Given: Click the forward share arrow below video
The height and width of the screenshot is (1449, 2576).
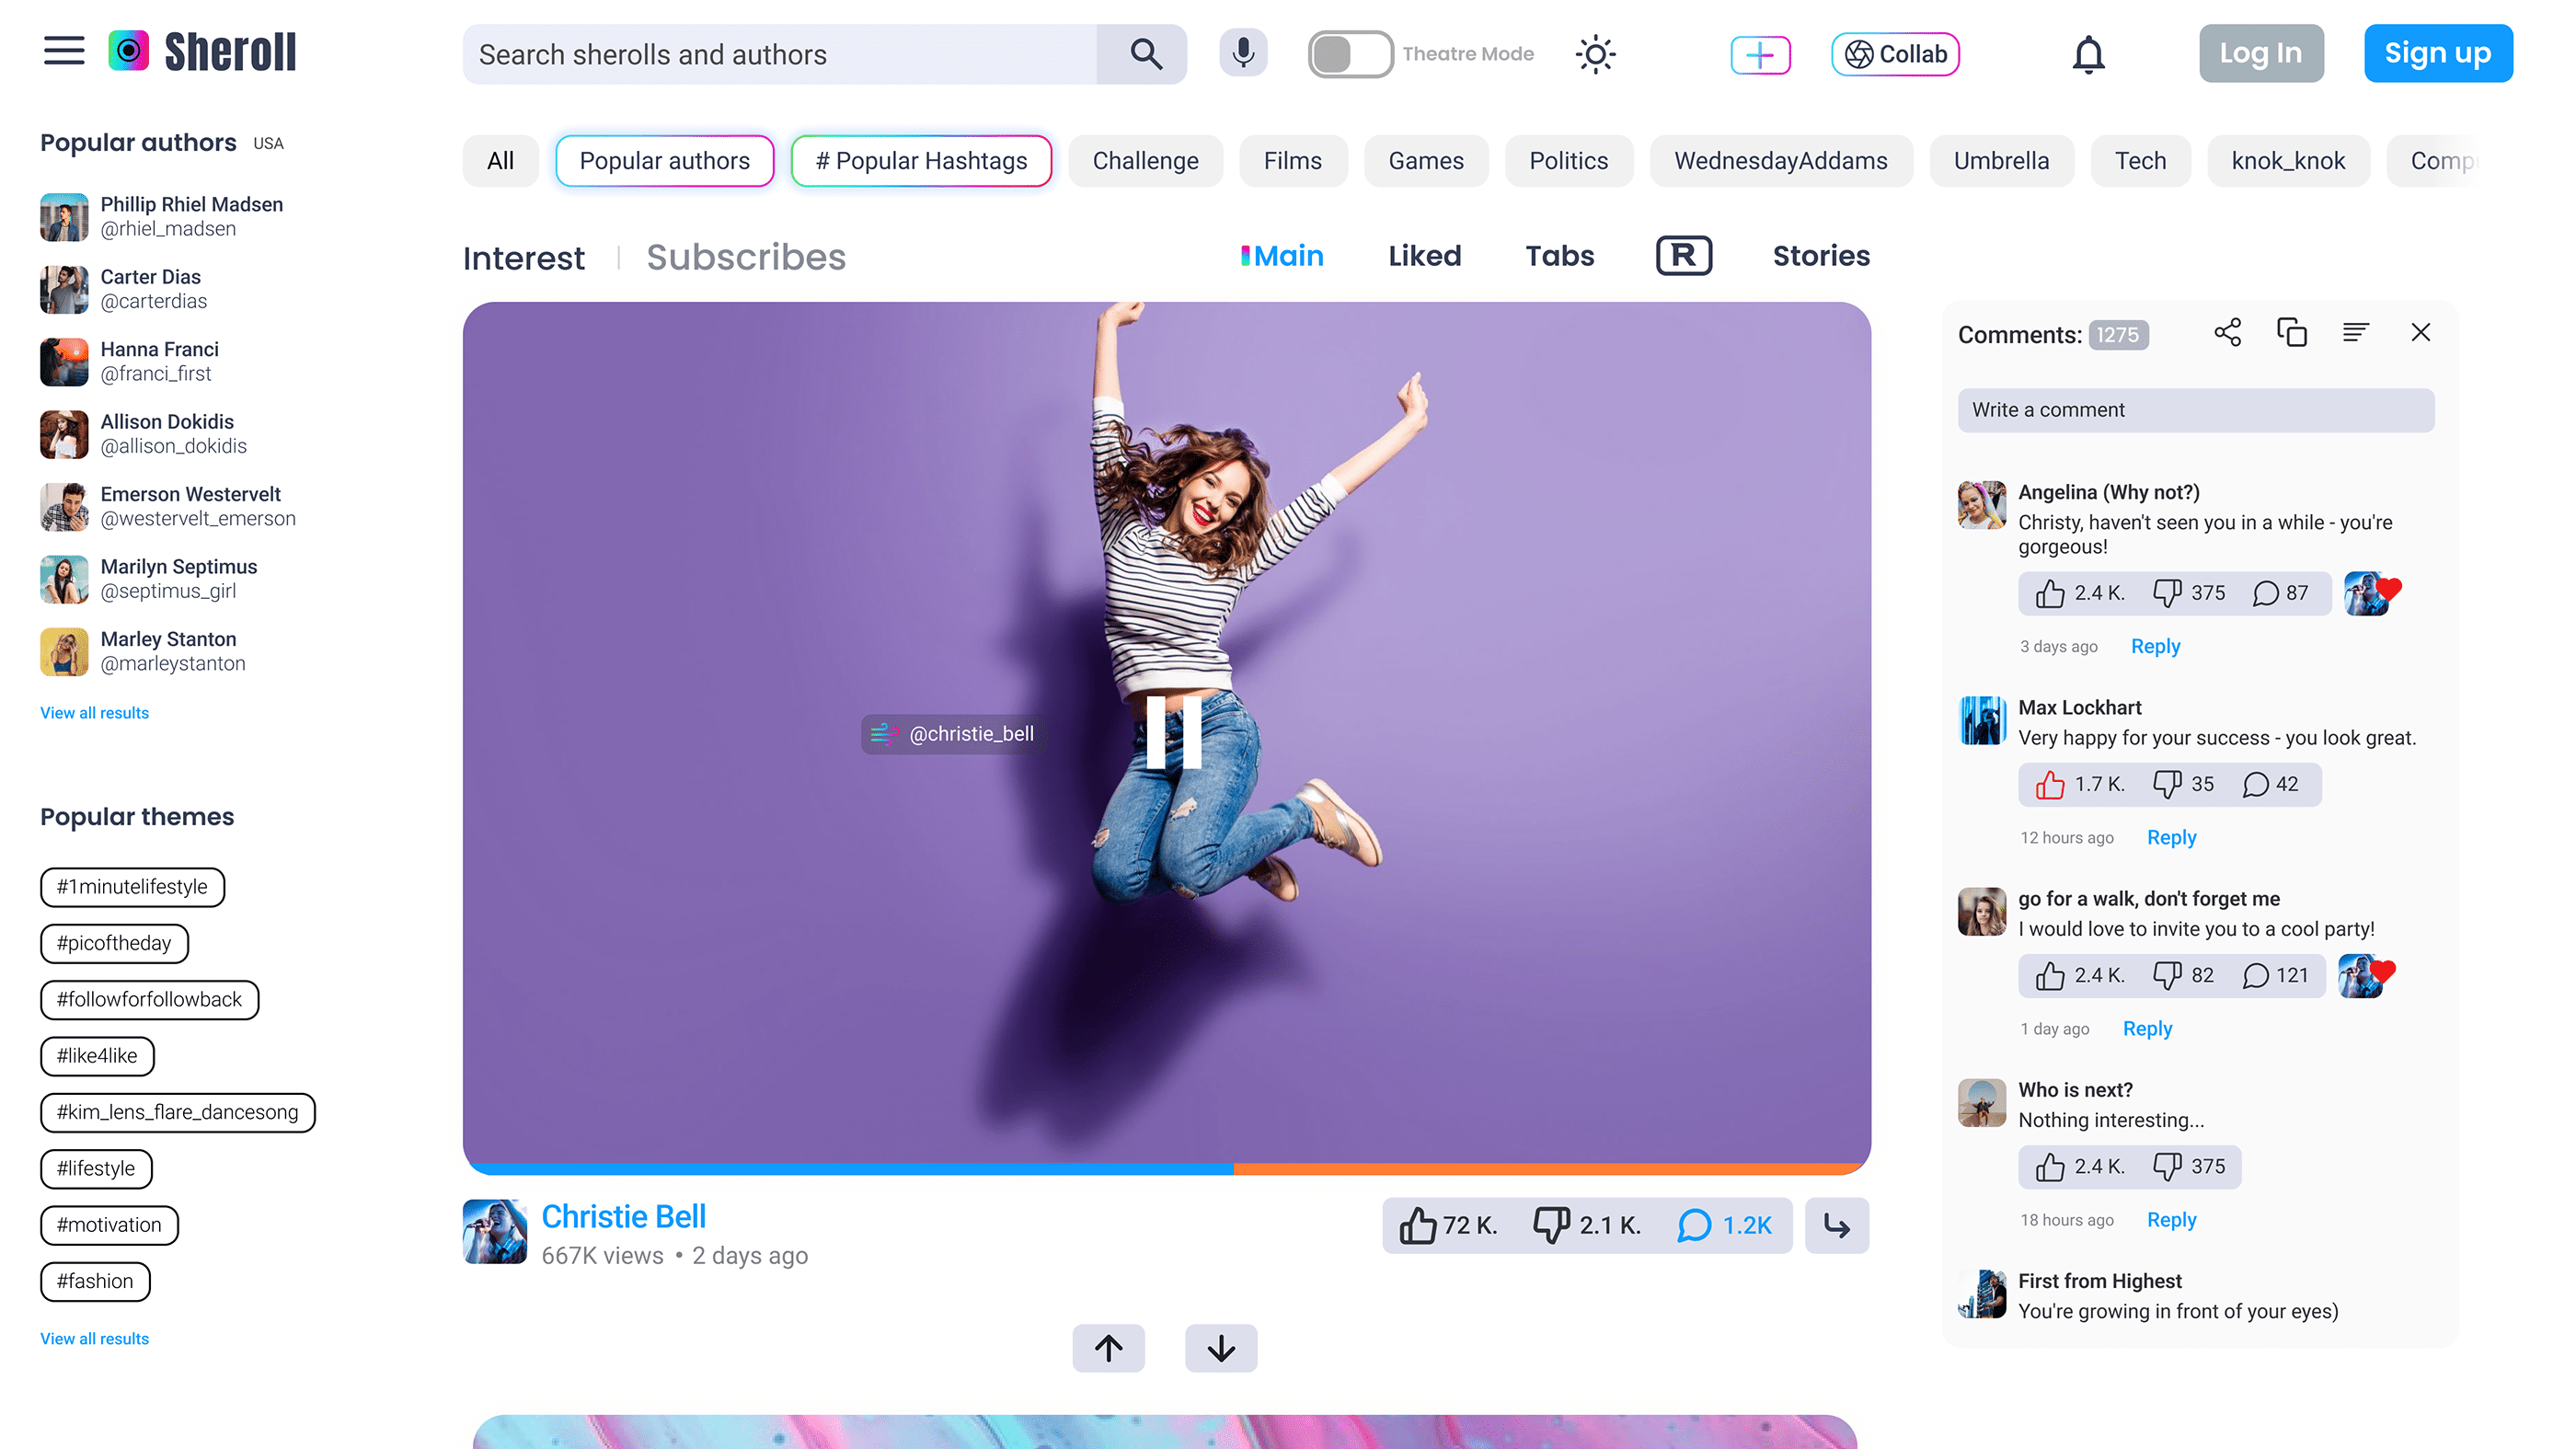Looking at the screenshot, I should tap(1836, 1225).
